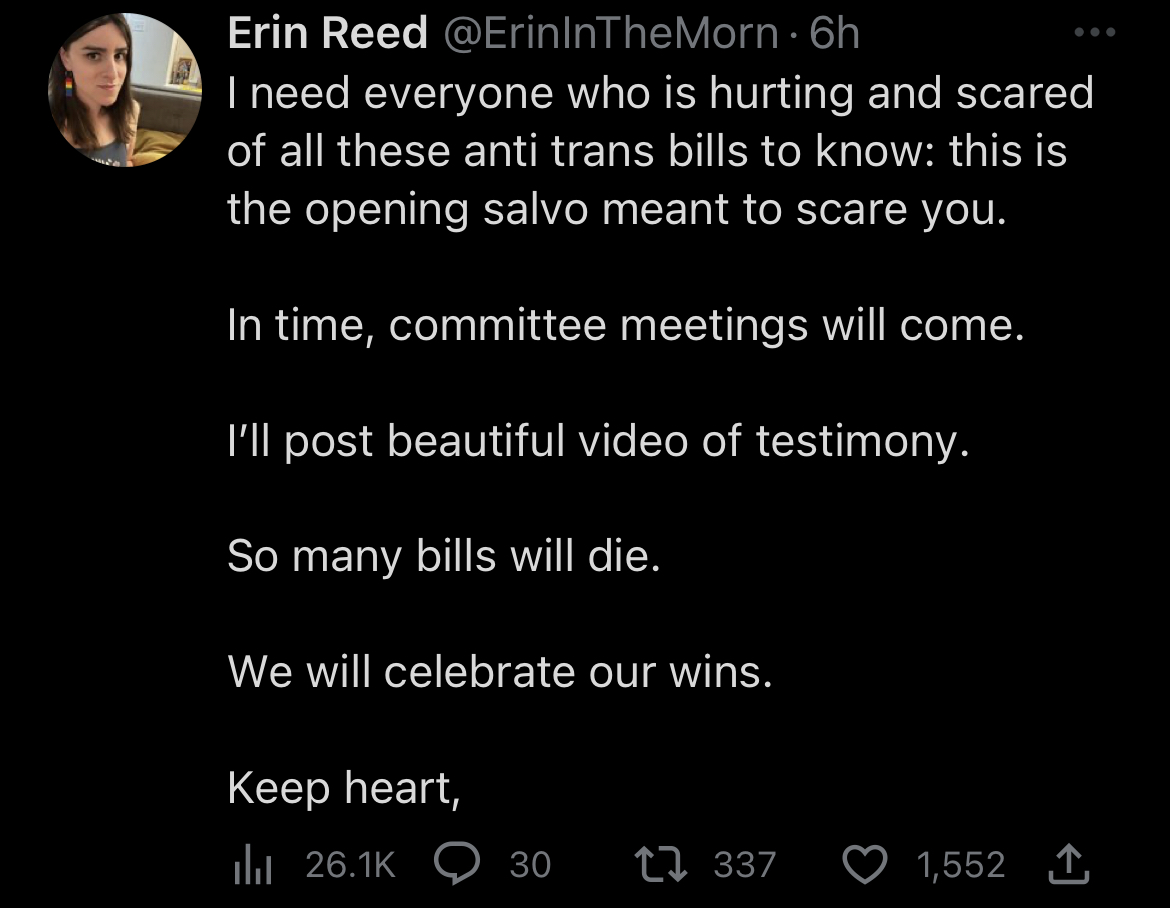Reply using the speech bubble icon
Screen dimensions: 1170x908
(458, 865)
